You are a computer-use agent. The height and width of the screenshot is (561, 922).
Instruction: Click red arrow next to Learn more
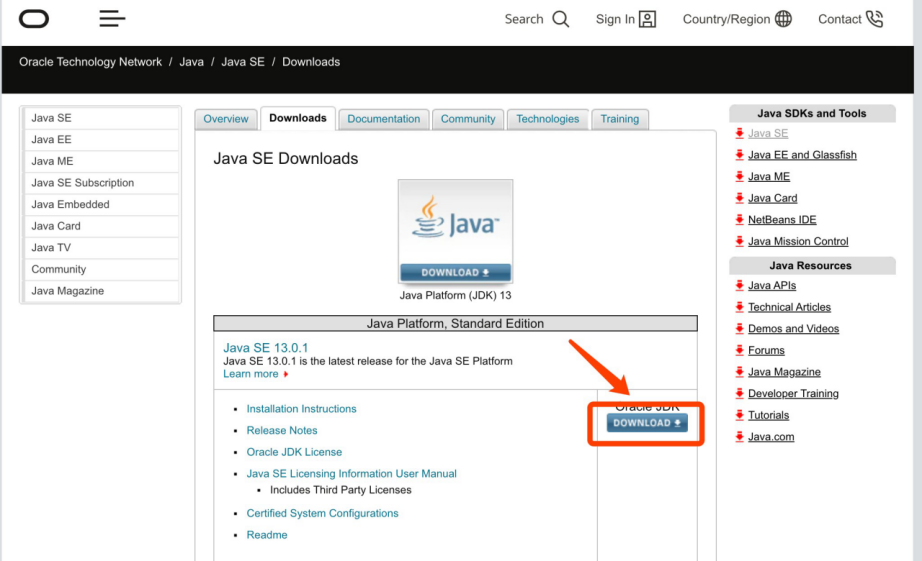pyautogui.click(x=286, y=374)
